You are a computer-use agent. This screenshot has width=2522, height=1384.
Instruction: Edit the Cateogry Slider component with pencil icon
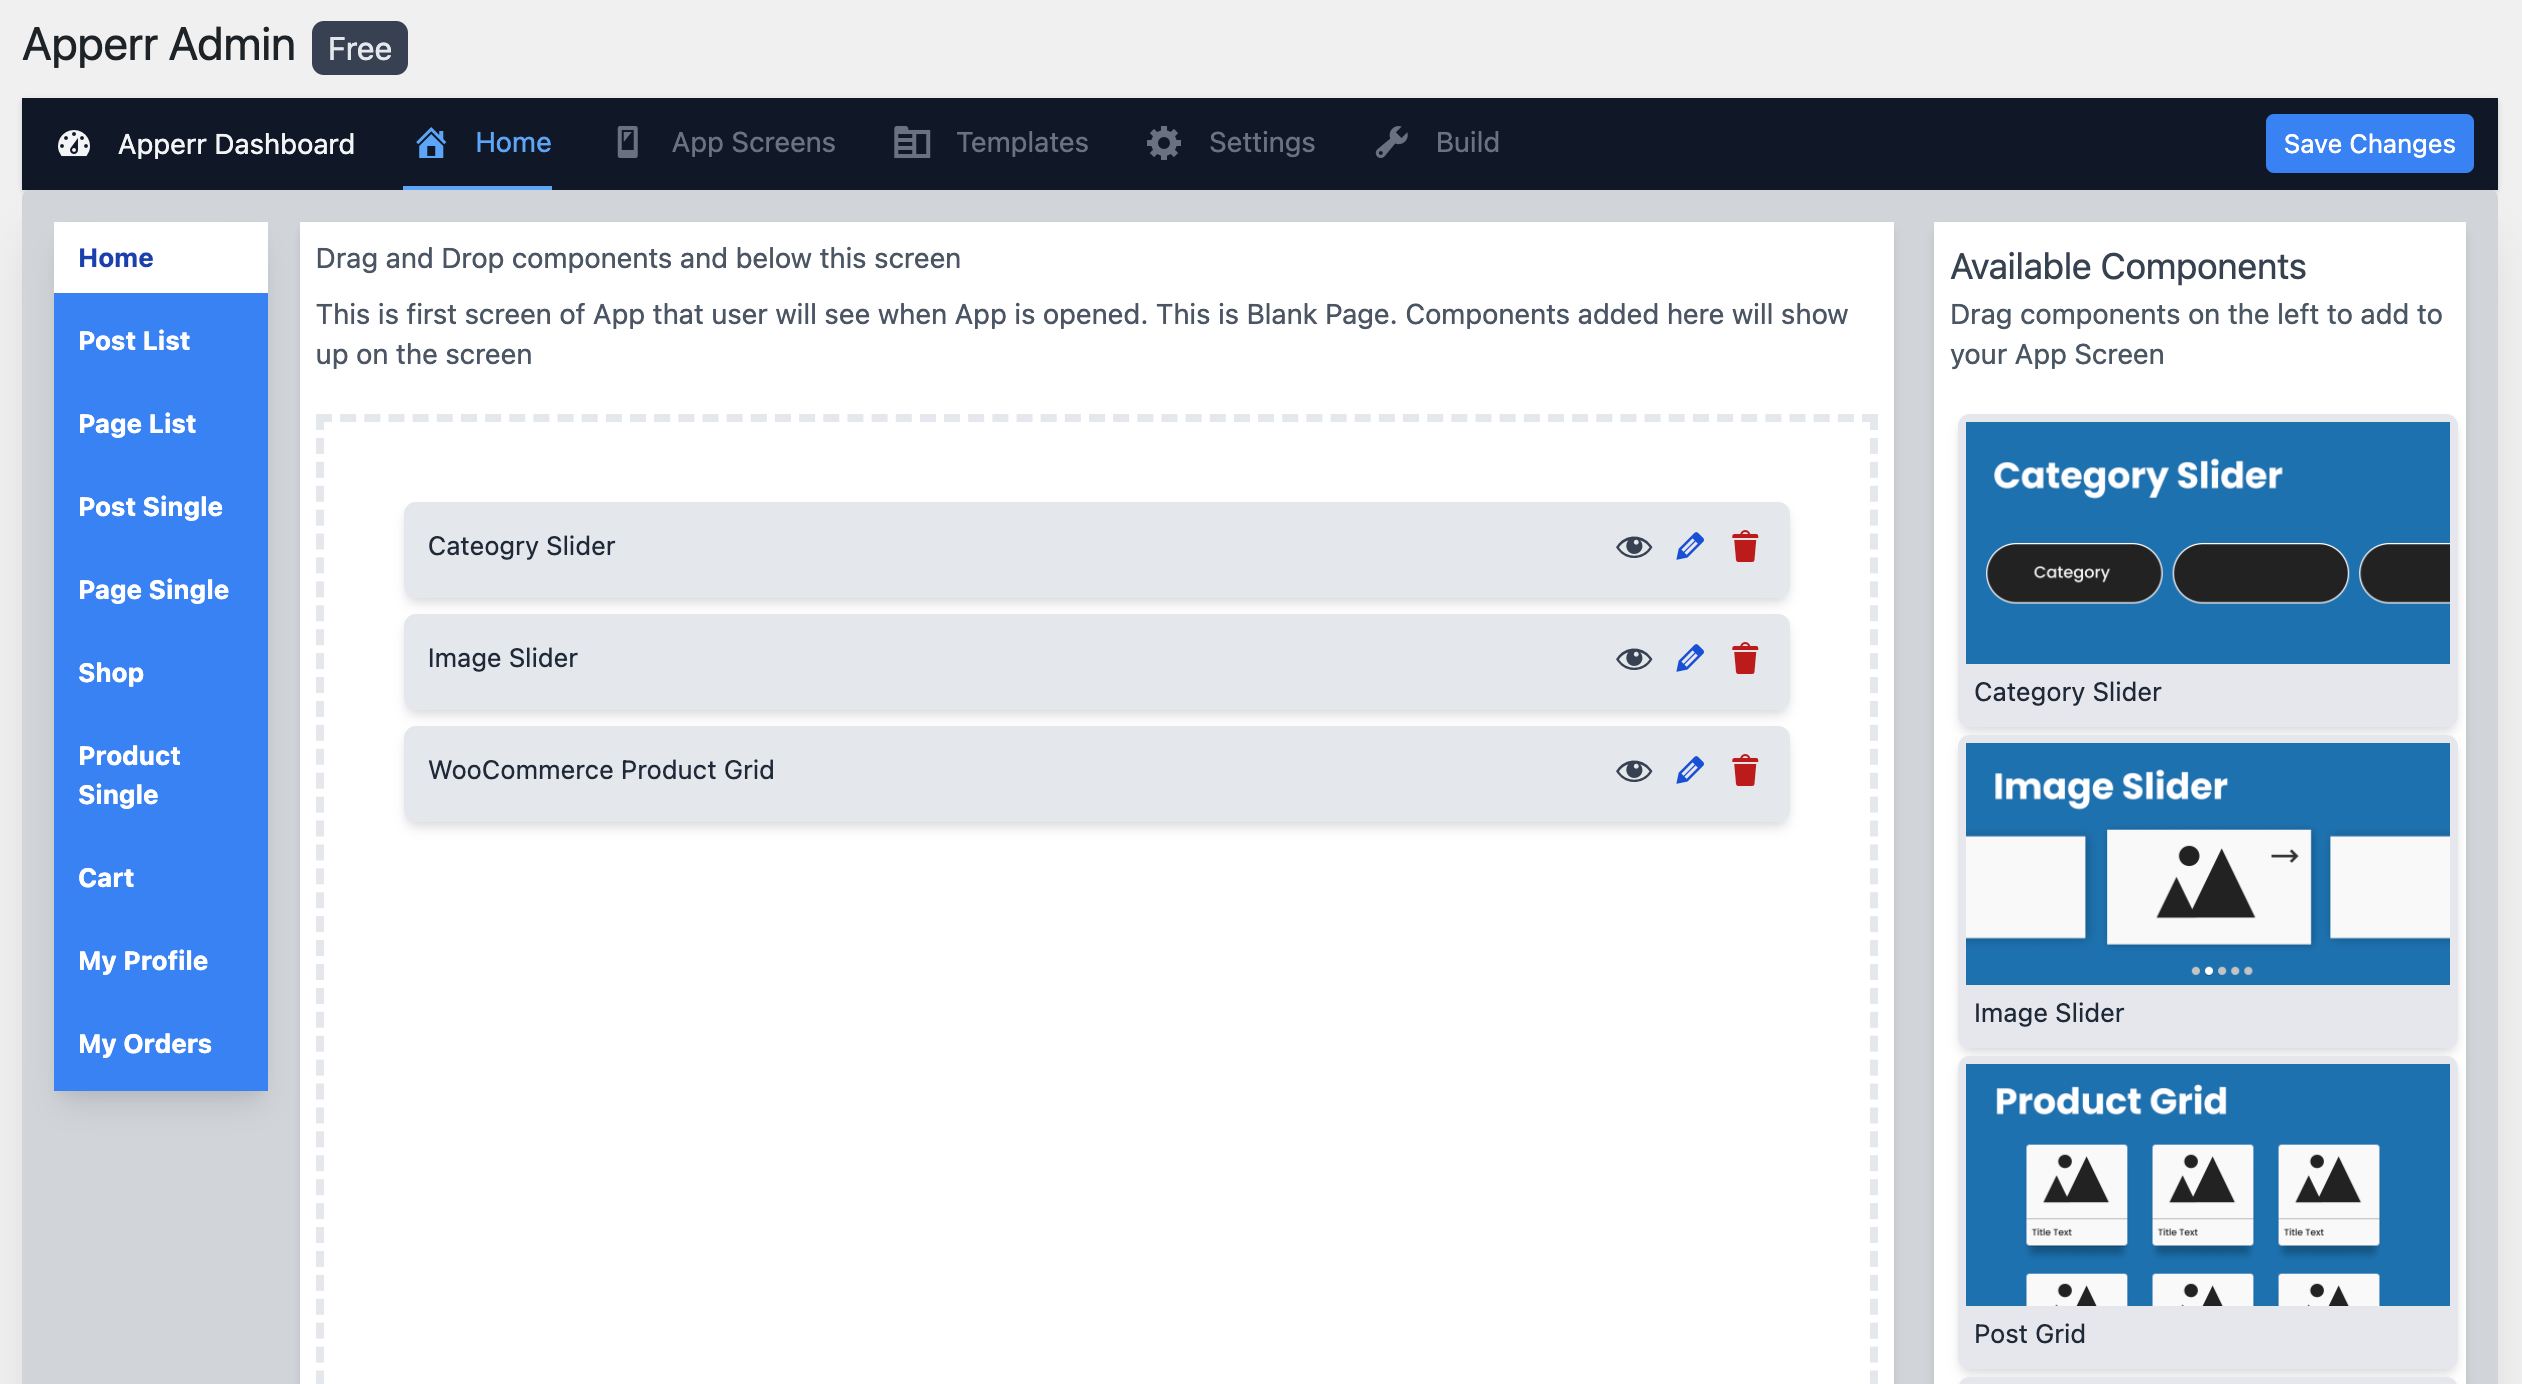pos(1689,546)
